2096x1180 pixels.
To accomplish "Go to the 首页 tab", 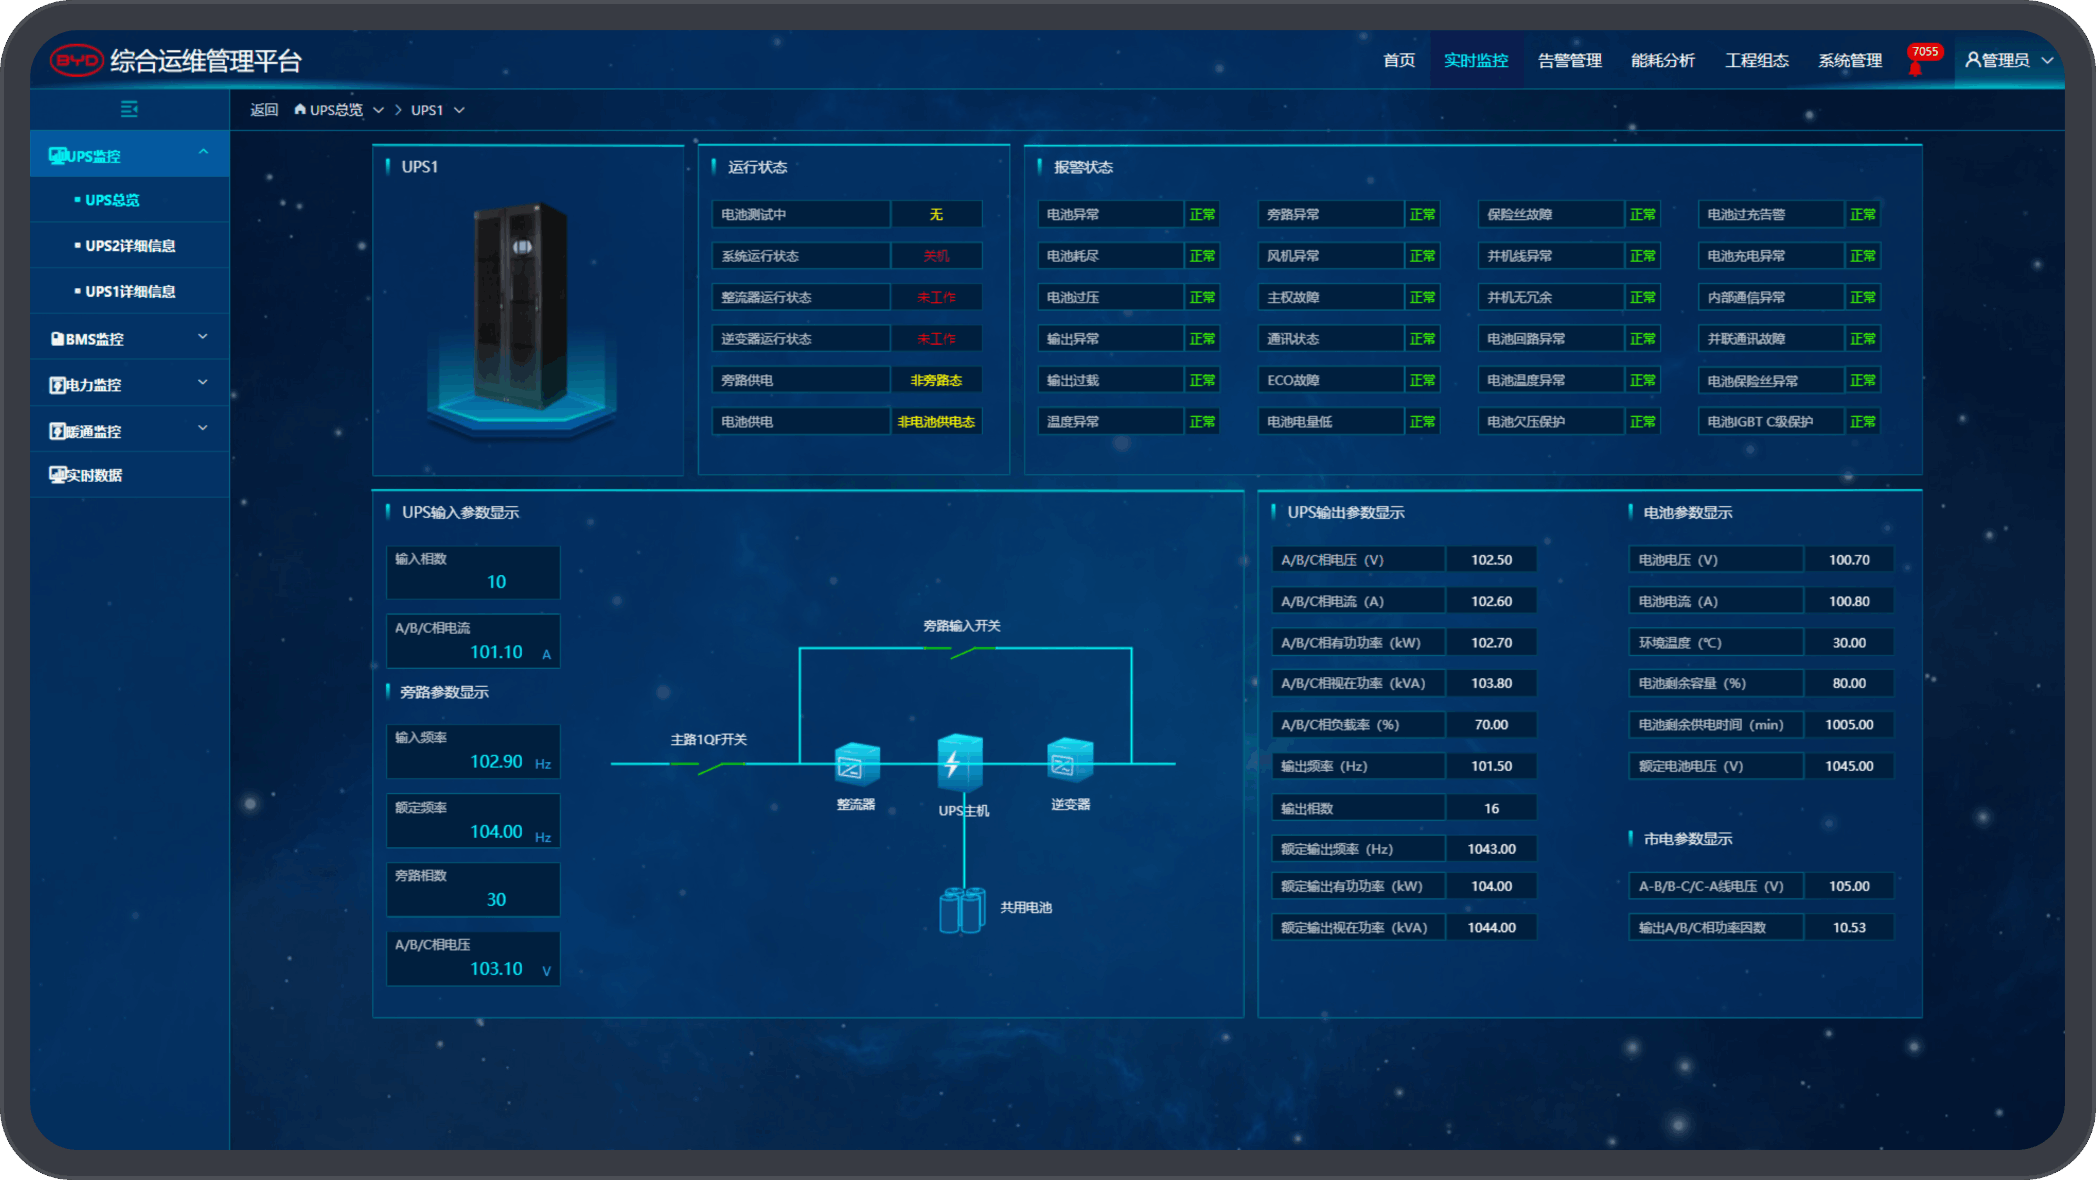I will (1399, 61).
